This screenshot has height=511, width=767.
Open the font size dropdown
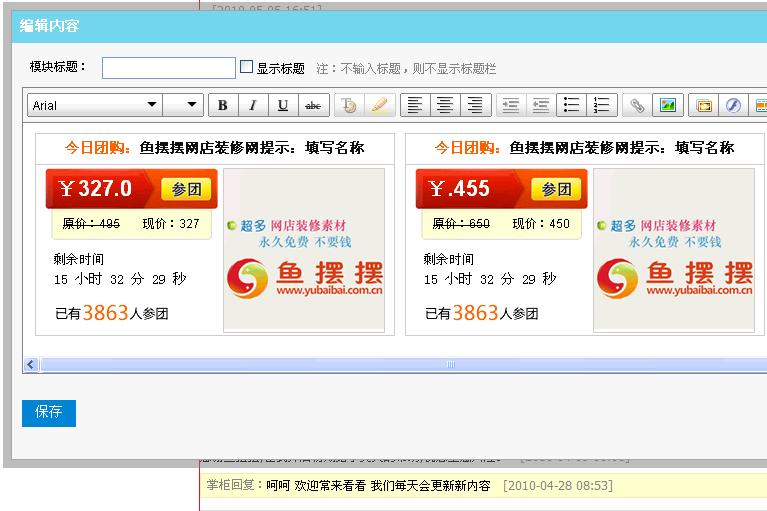tap(183, 105)
